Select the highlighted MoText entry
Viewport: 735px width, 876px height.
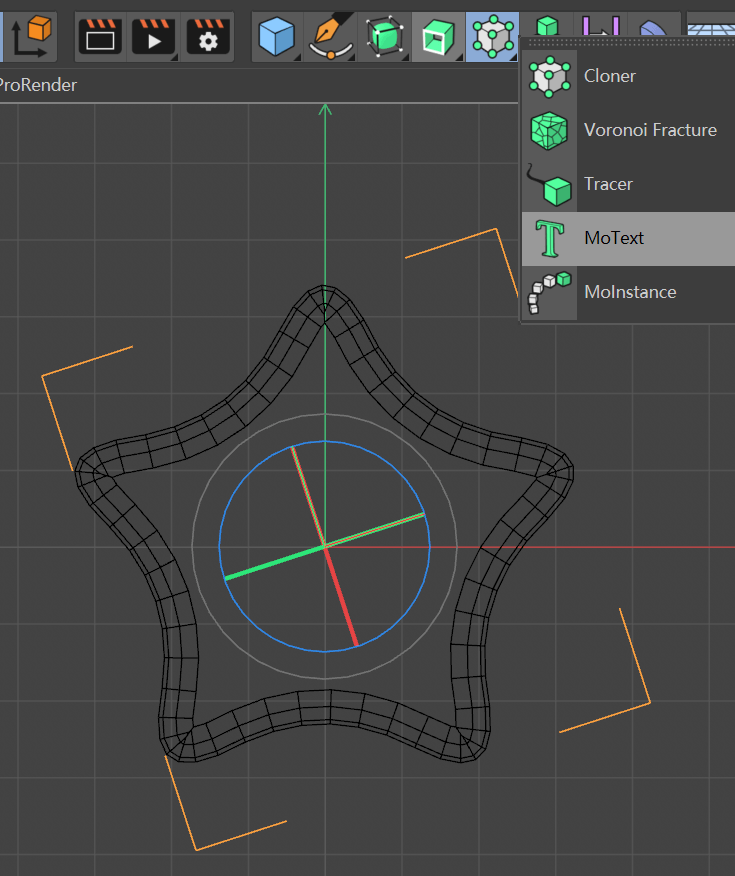tap(628, 239)
